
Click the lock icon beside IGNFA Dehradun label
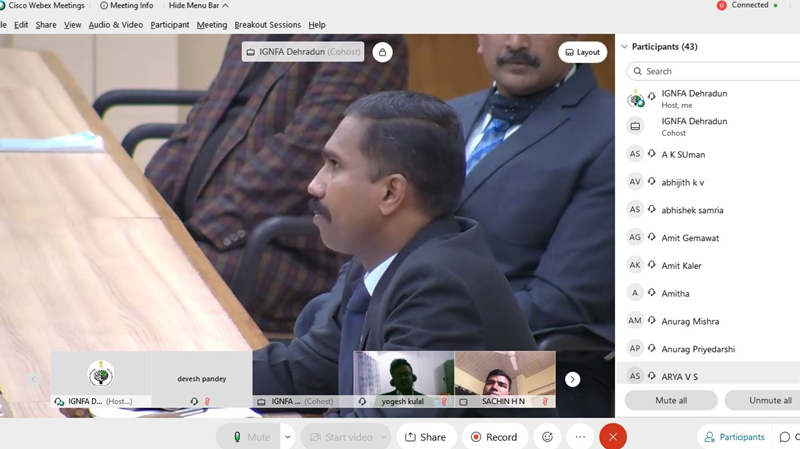[381, 52]
